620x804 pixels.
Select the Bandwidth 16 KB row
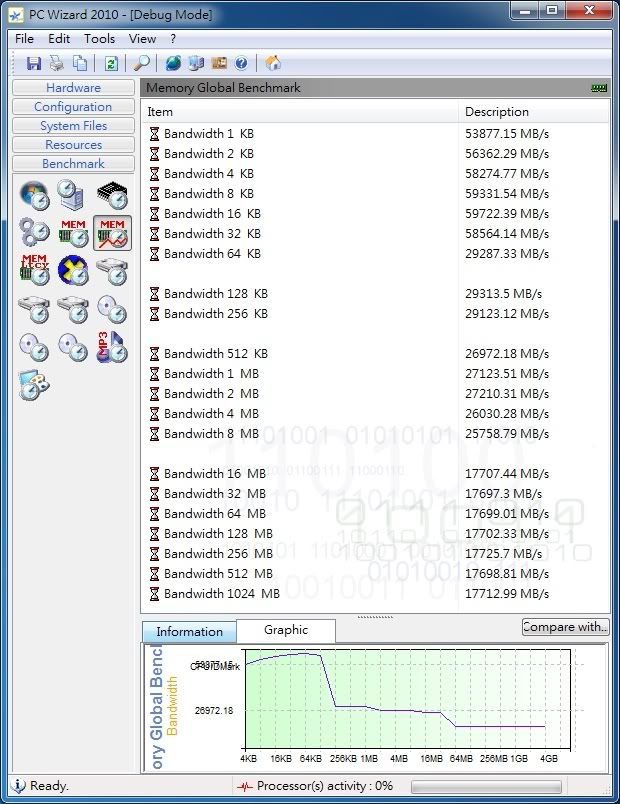375,214
